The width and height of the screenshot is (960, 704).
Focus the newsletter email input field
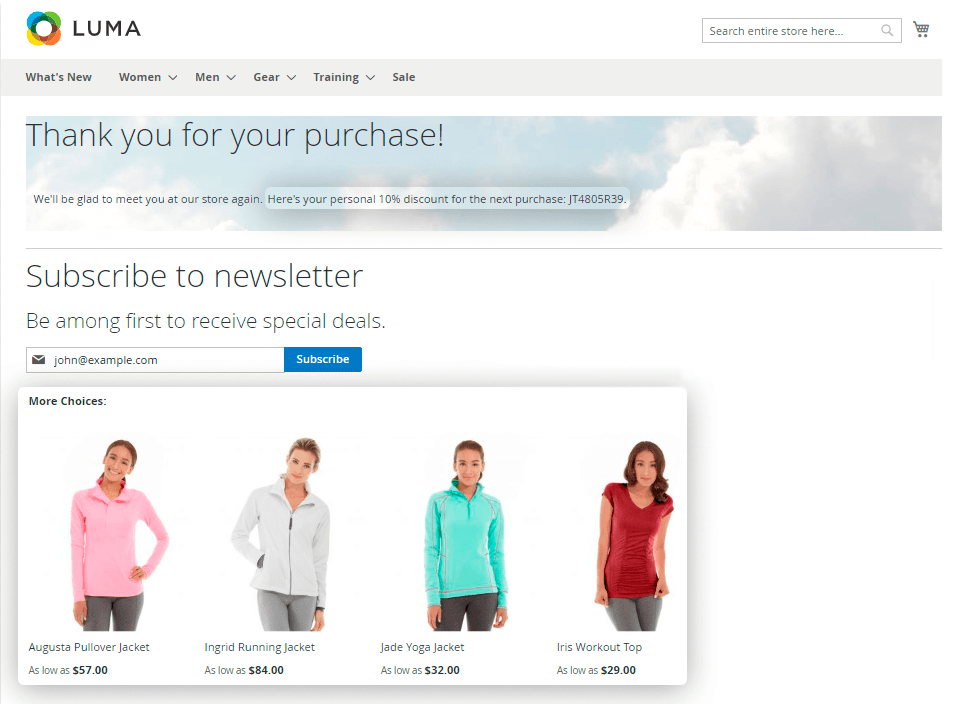click(155, 360)
